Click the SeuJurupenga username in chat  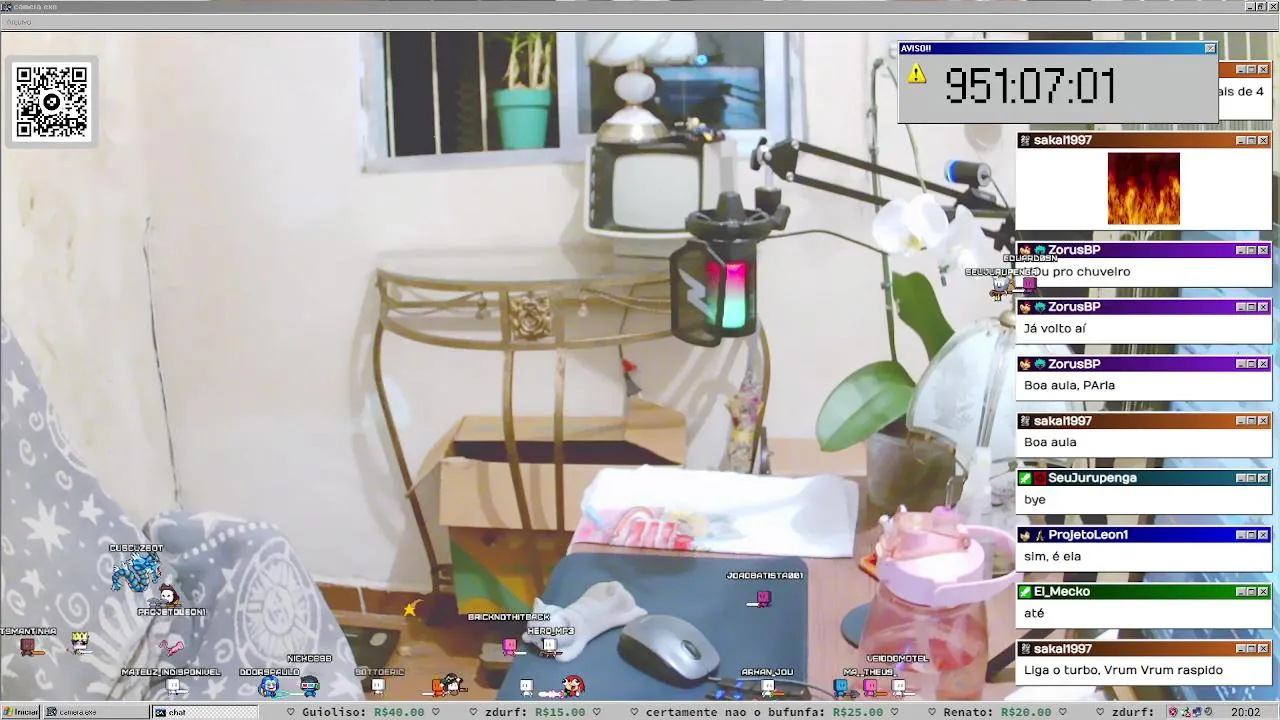pos(1092,478)
